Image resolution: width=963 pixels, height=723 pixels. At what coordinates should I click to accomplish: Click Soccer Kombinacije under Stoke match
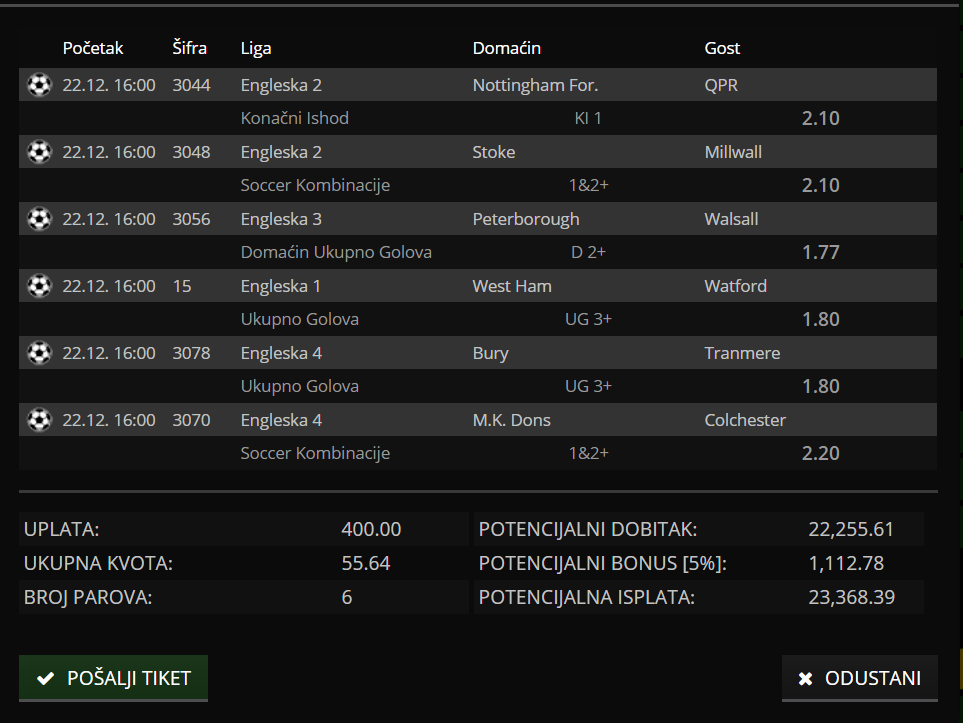click(x=315, y=185)
